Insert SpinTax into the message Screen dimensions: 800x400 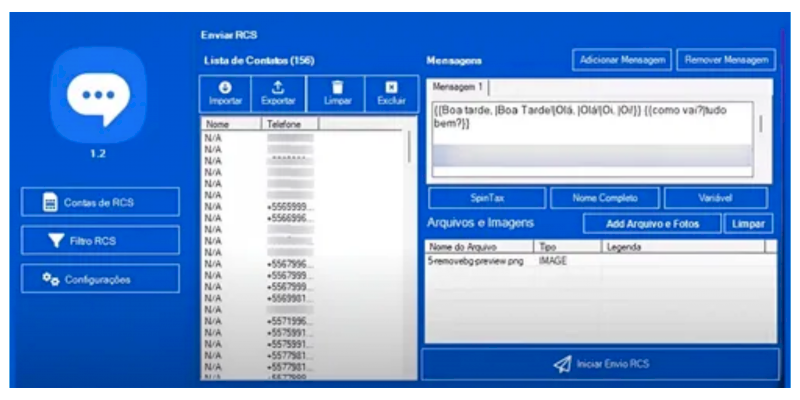487,198
